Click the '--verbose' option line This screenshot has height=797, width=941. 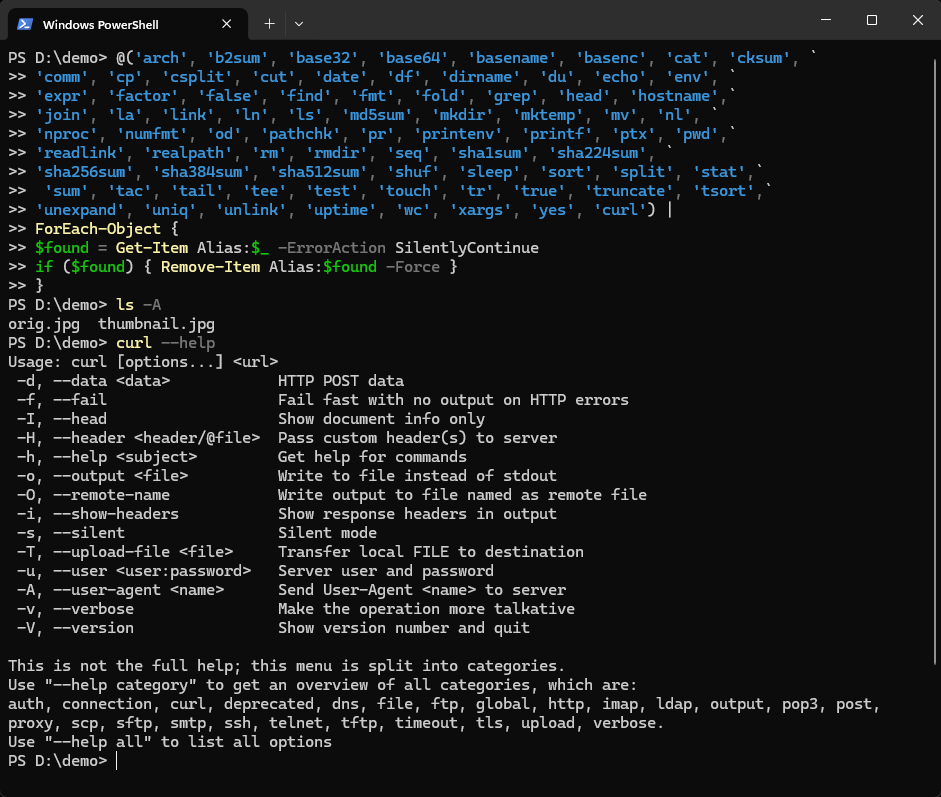[x=295, y=609]
